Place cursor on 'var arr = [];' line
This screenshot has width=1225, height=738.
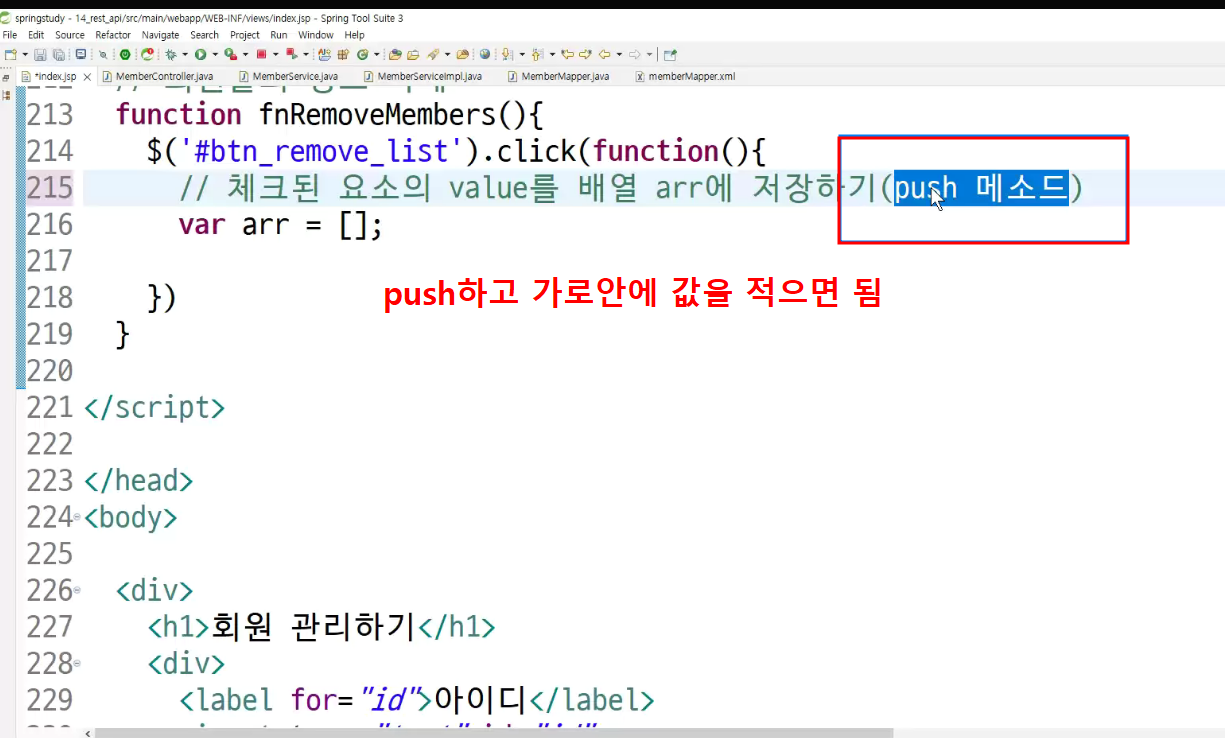(280, 224)
